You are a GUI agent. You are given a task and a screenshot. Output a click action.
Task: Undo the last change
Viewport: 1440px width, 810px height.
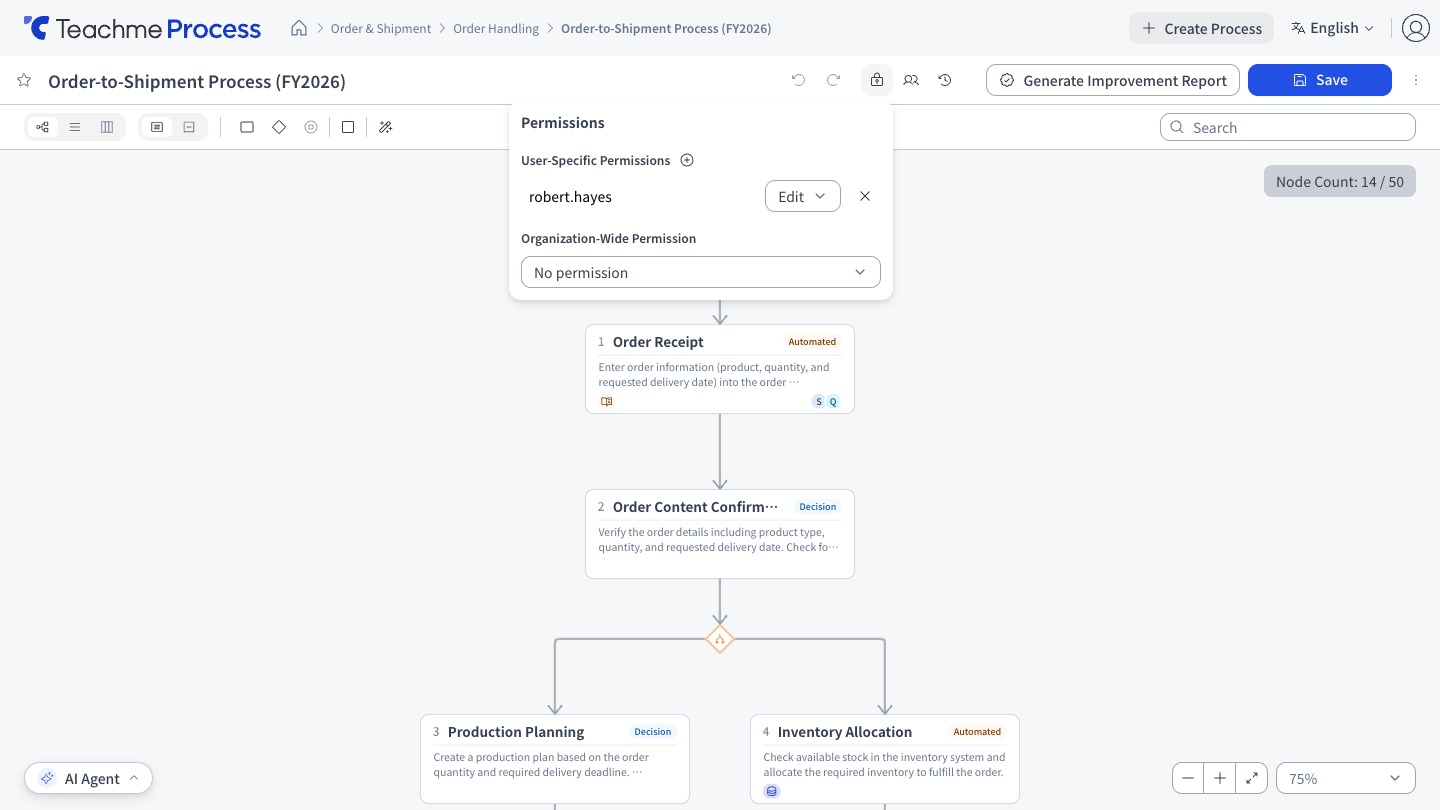tap(798, 80)
